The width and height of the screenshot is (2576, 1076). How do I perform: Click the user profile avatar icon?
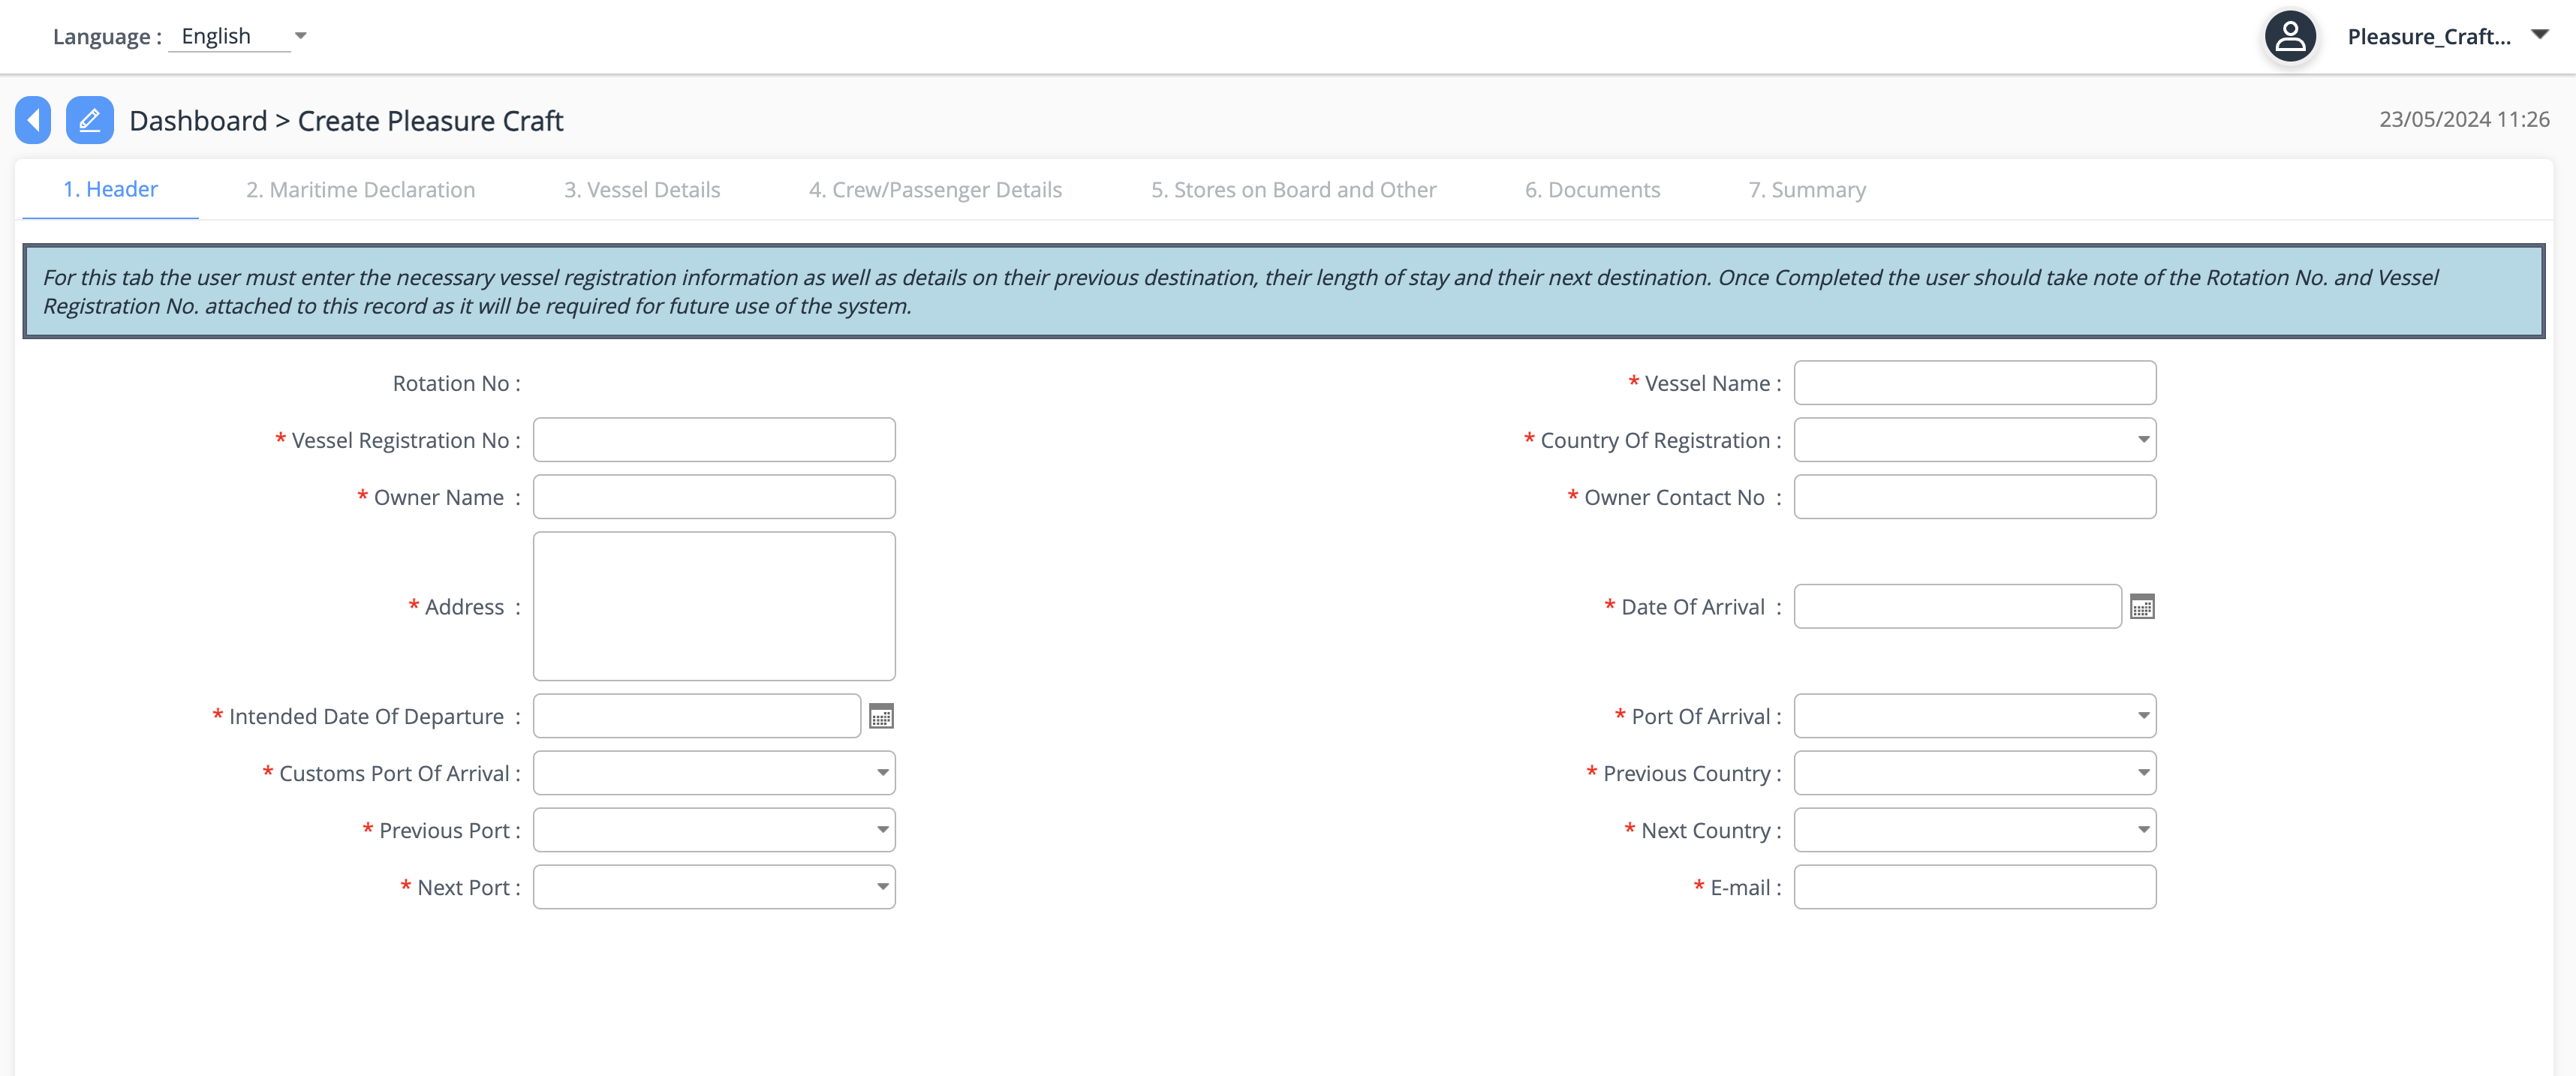[x=2290, y=37]
